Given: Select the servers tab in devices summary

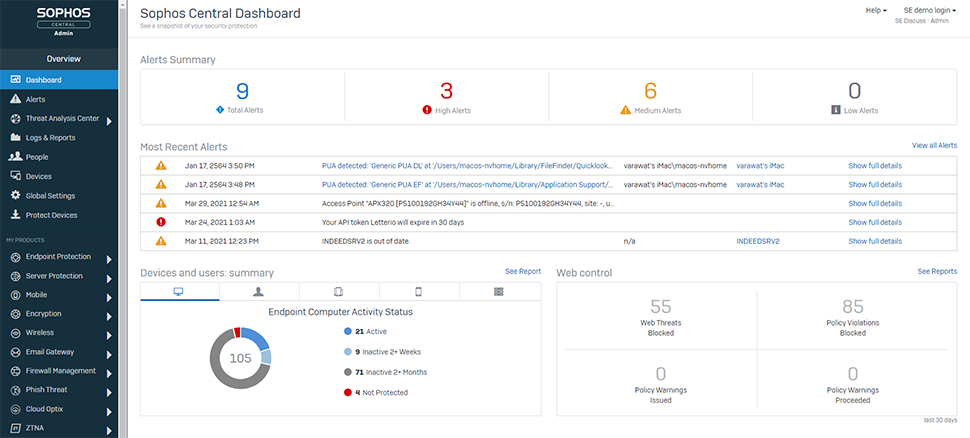Looking at the screenshot, I should [498, 291].
